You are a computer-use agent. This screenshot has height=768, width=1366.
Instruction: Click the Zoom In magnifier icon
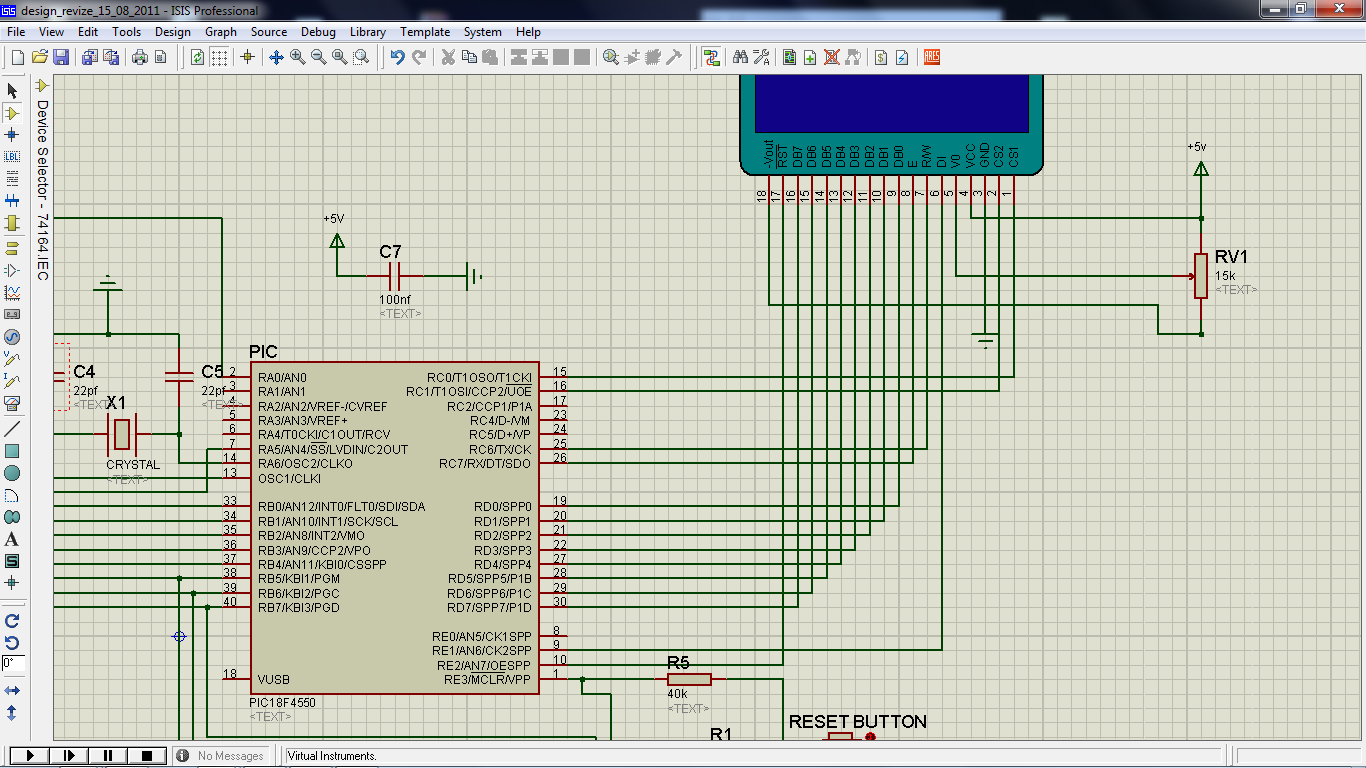[x=297, y=57]
